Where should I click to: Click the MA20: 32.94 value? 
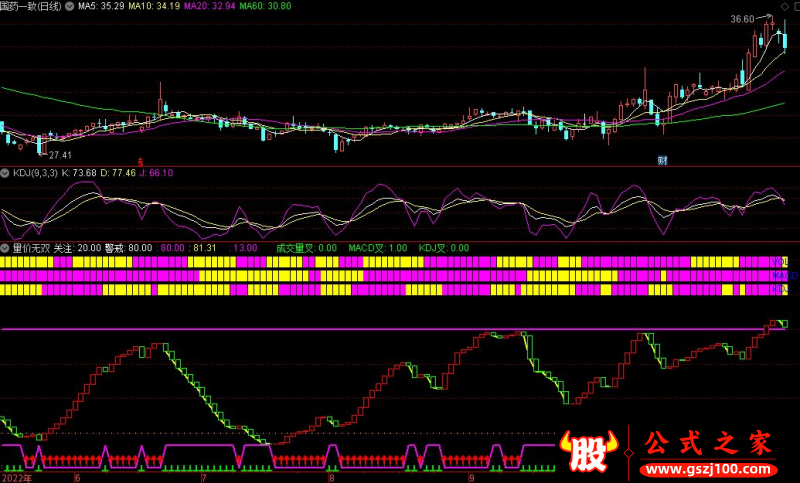tap(210, 6)
